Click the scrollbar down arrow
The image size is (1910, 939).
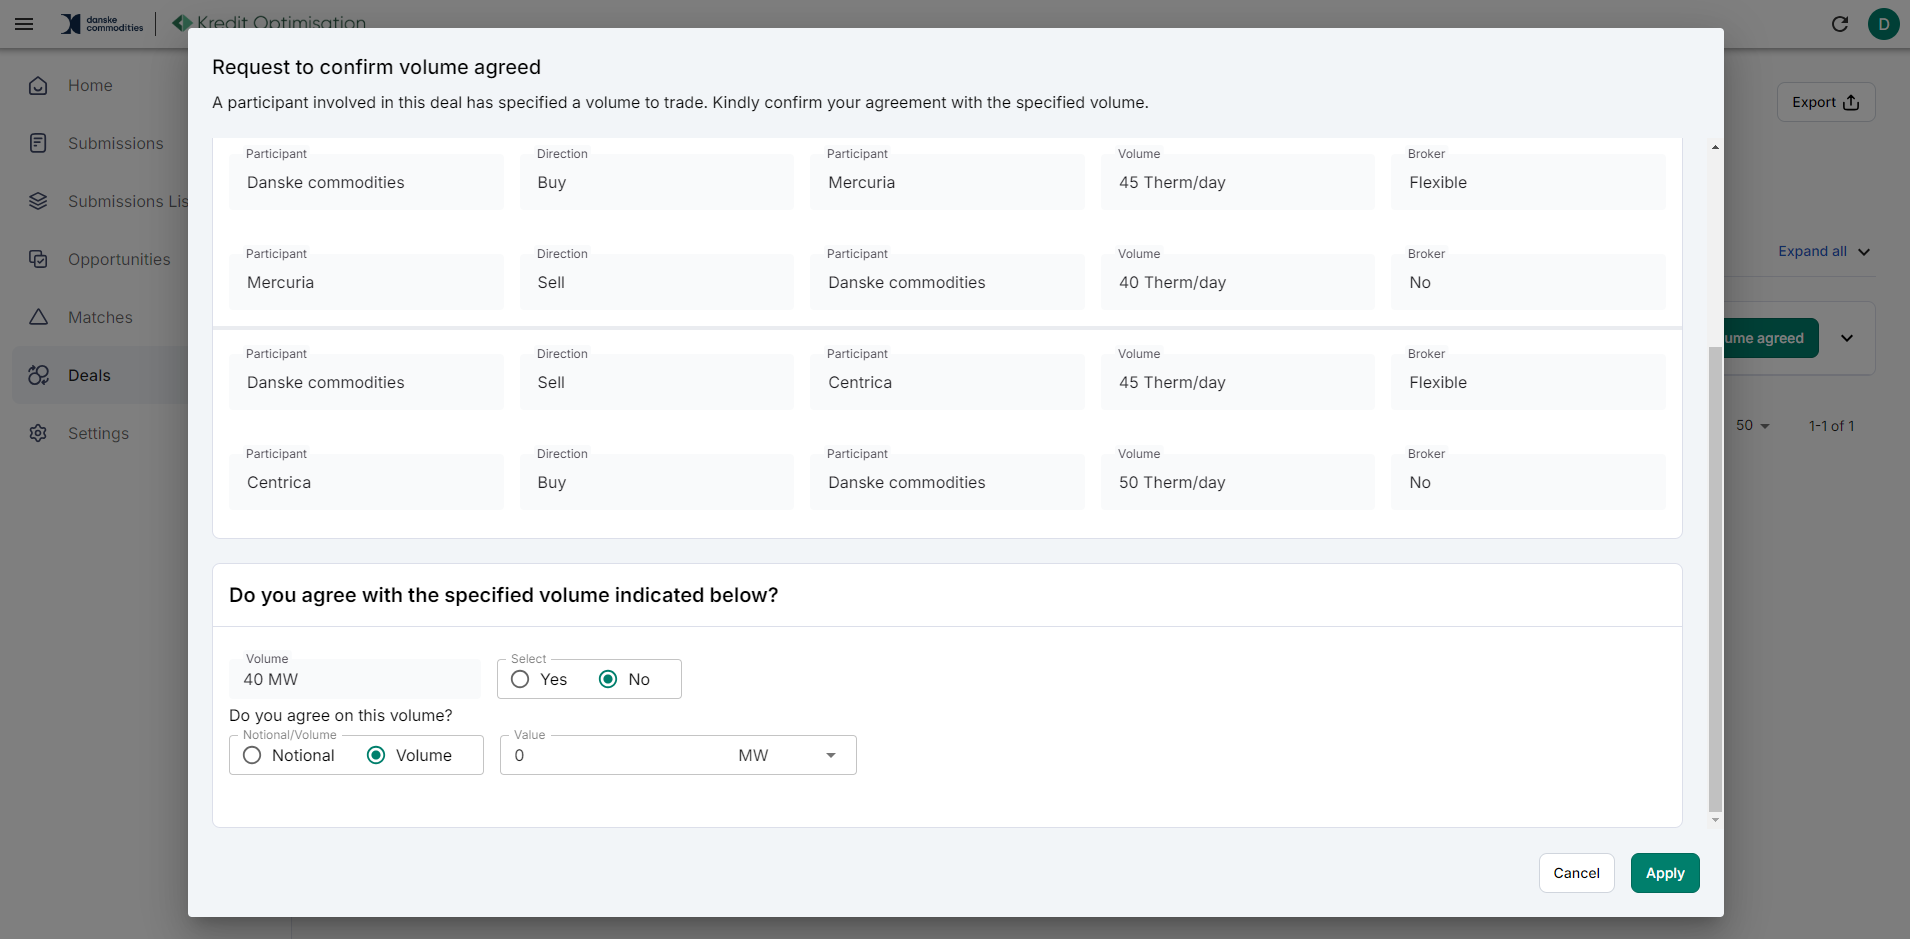[x=1716, y=820]
